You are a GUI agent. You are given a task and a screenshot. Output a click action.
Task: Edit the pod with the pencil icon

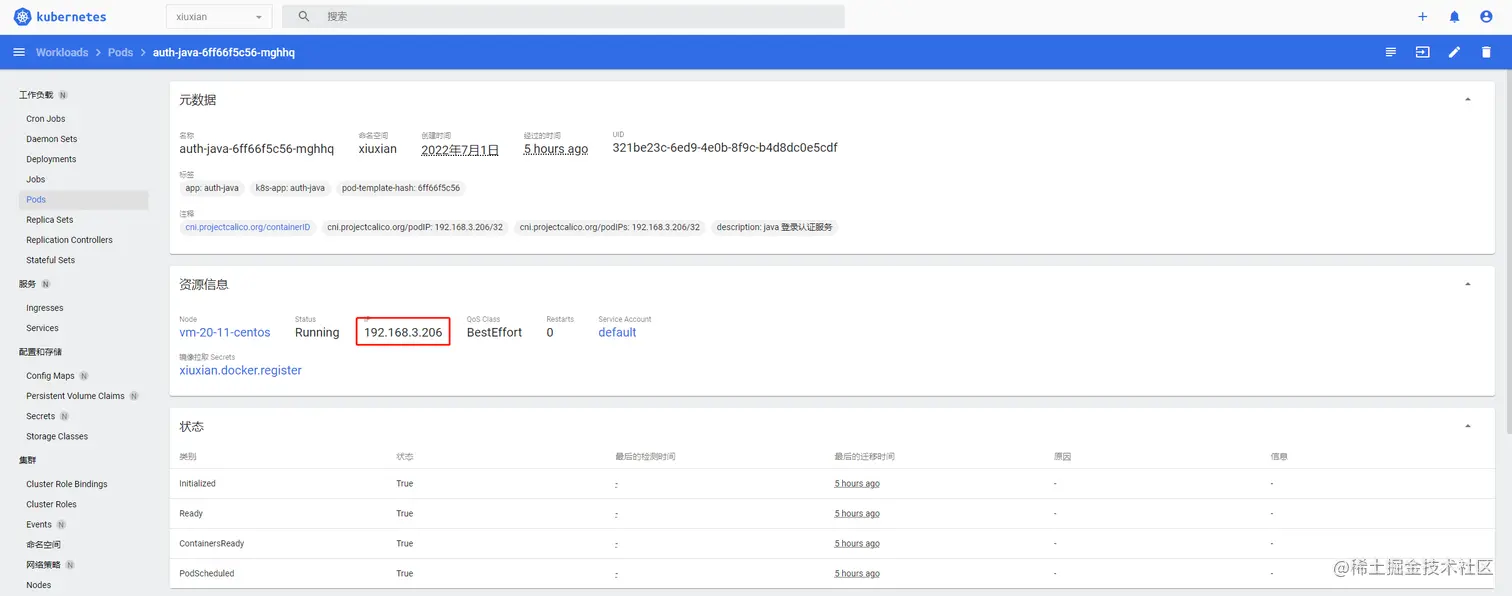[1454, 52]
